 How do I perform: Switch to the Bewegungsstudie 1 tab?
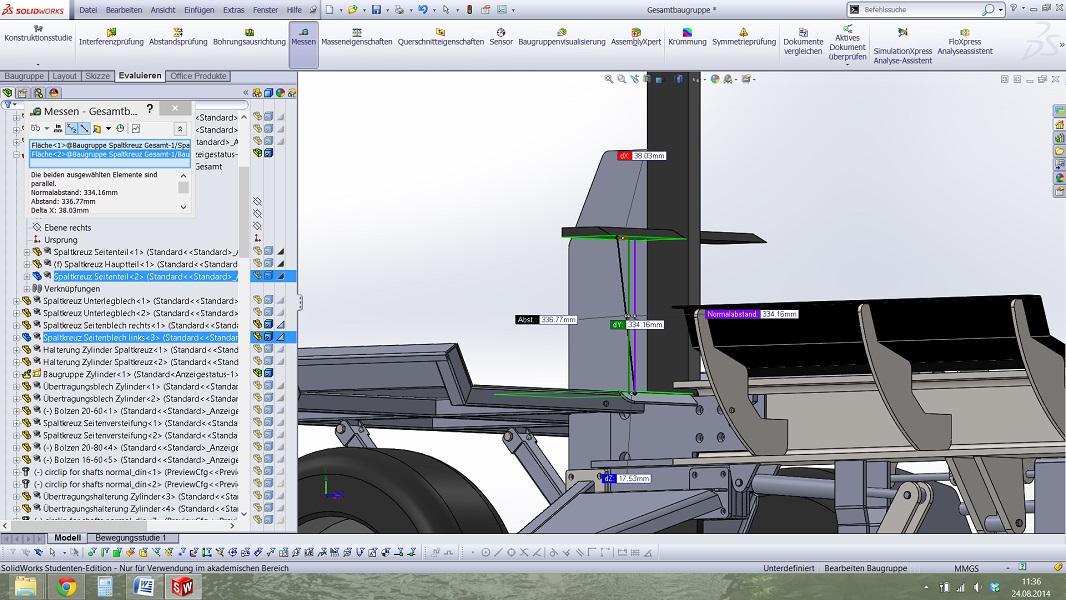click(x=131, y=538)
